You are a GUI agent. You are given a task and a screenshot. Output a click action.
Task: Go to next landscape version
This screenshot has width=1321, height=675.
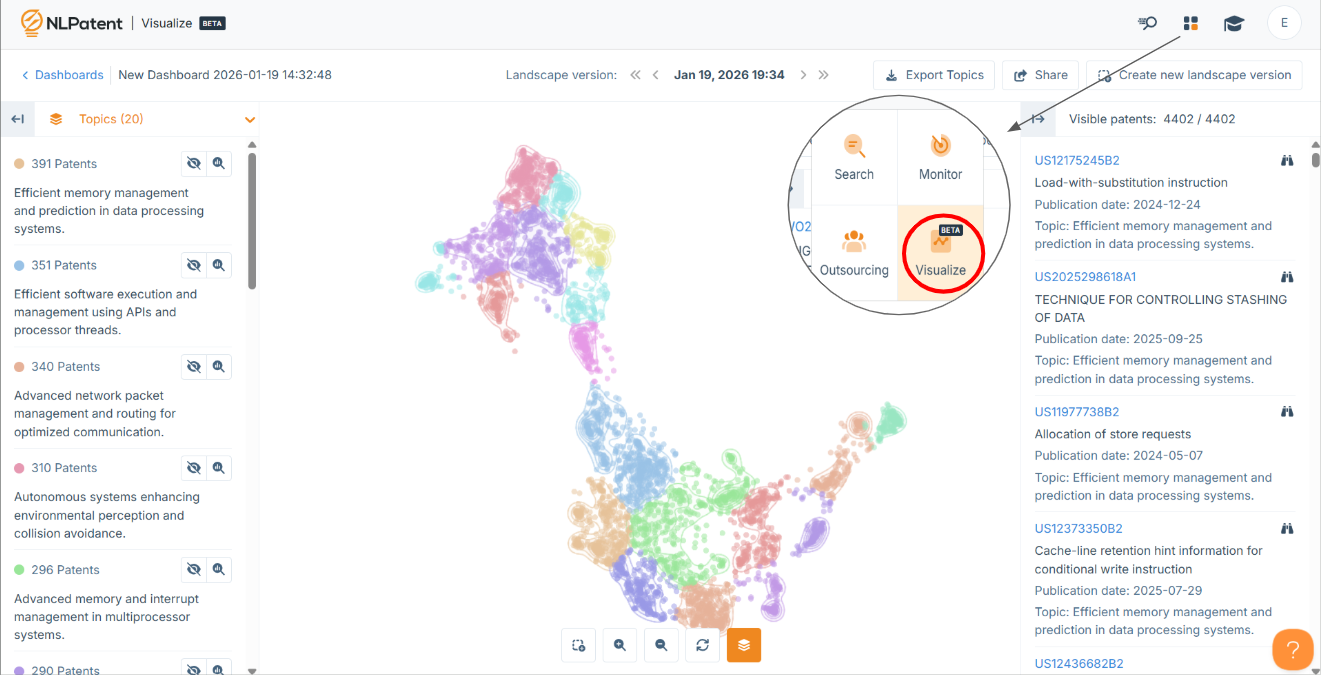coord(802,75)
